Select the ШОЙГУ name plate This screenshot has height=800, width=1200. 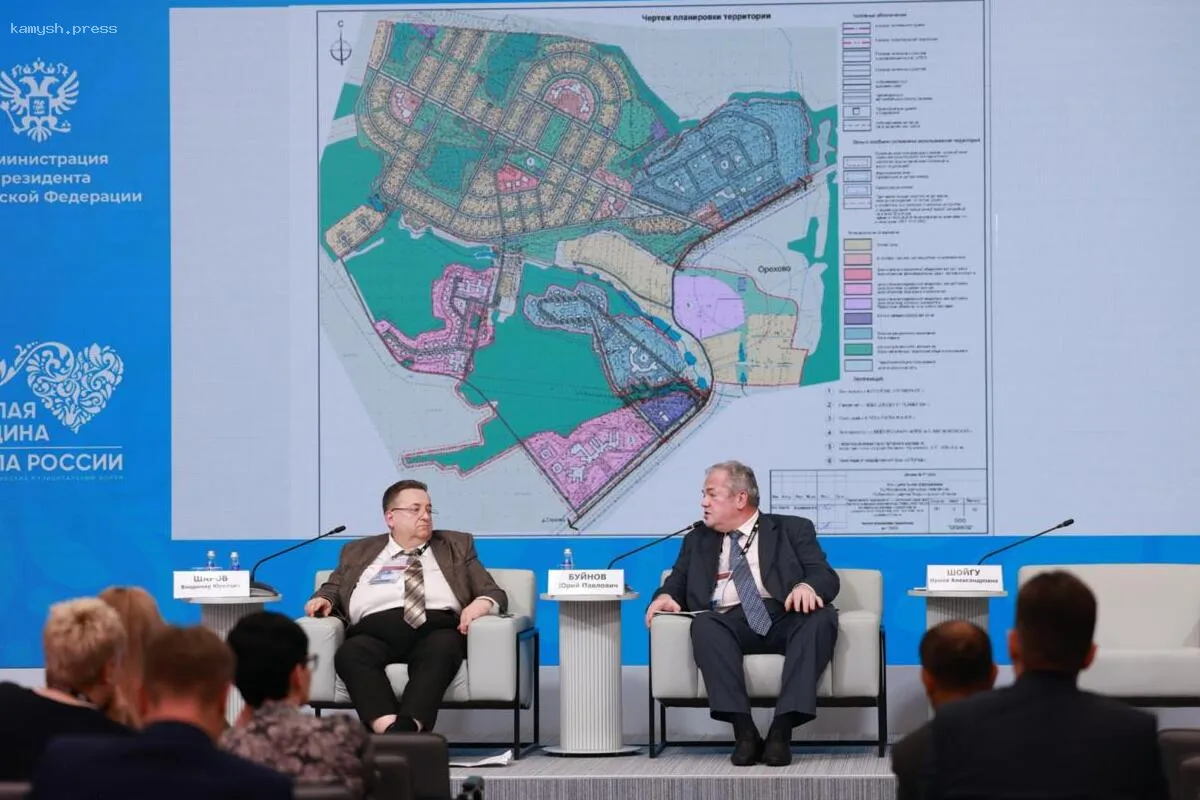[964, 577]
